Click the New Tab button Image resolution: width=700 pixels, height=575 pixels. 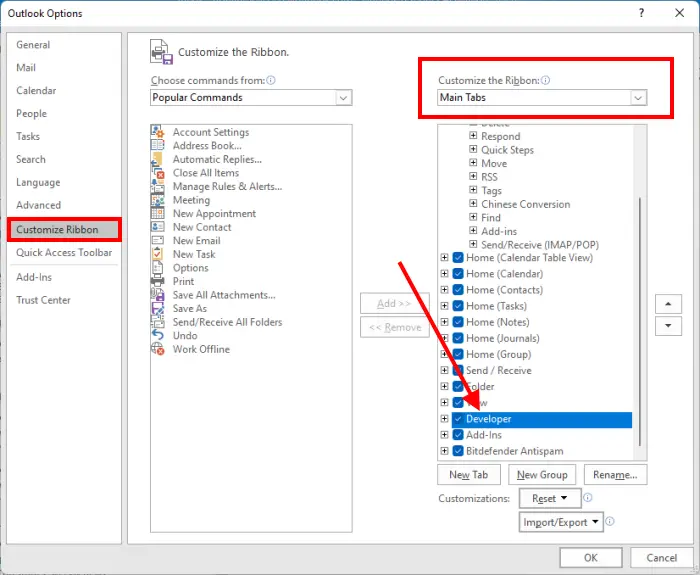coord(469,475)
